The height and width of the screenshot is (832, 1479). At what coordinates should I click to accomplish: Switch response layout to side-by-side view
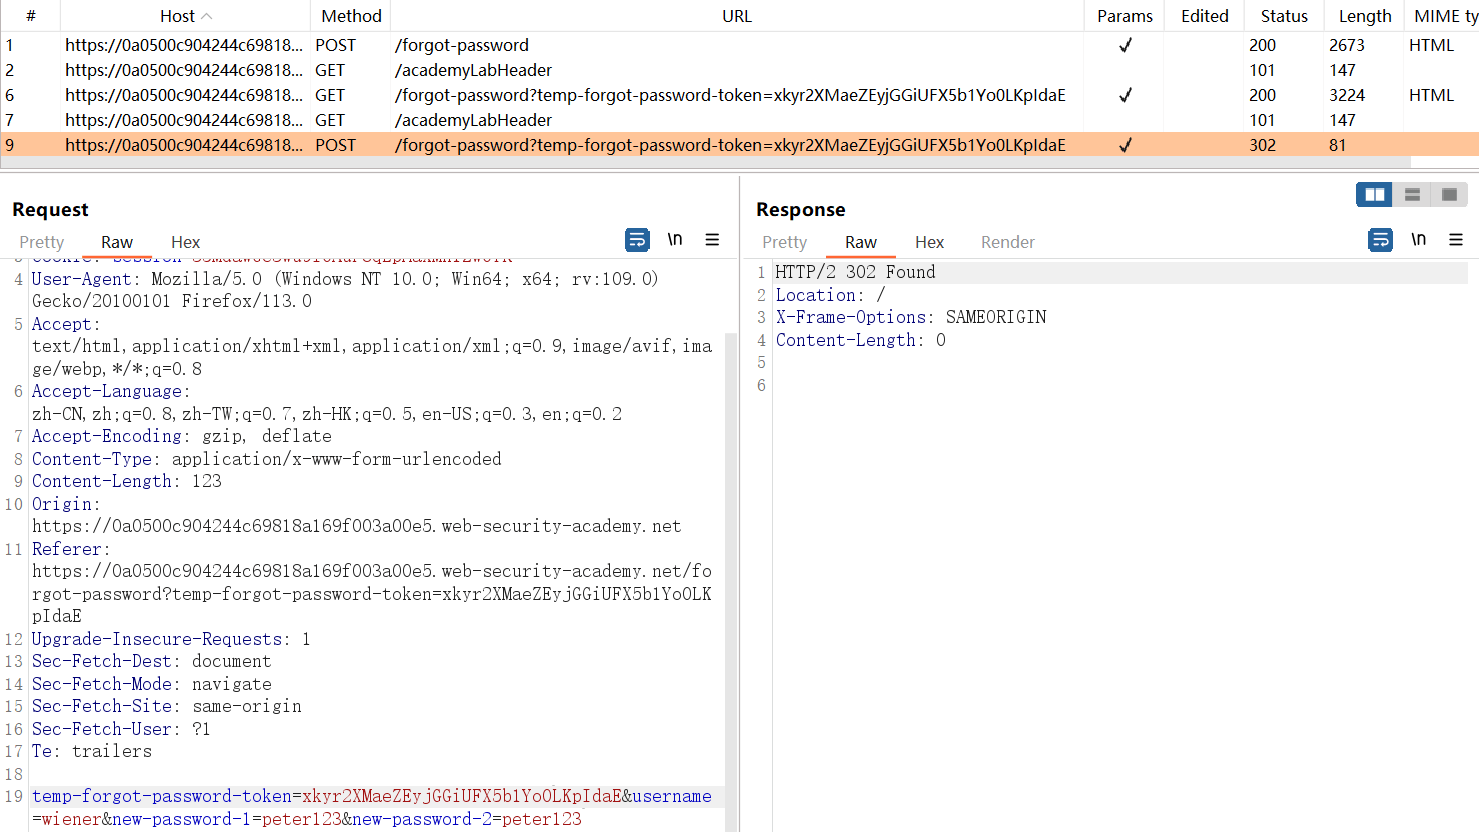1374,194
